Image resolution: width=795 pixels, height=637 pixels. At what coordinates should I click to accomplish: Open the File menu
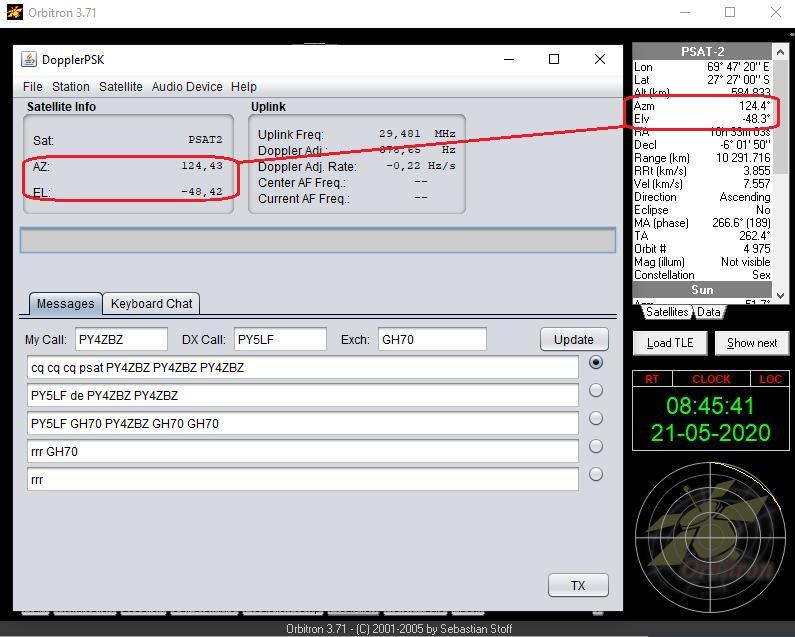(x=33, y=87)
